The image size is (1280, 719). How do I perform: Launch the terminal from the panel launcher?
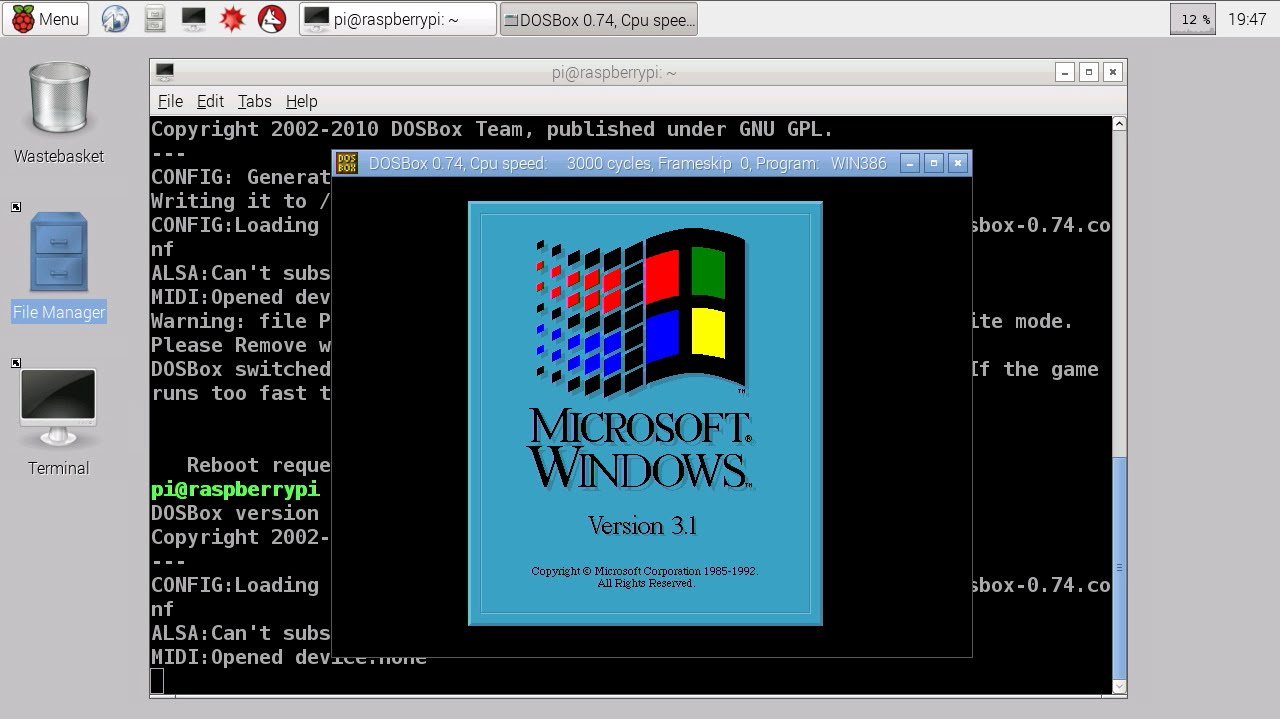point(193,19)
